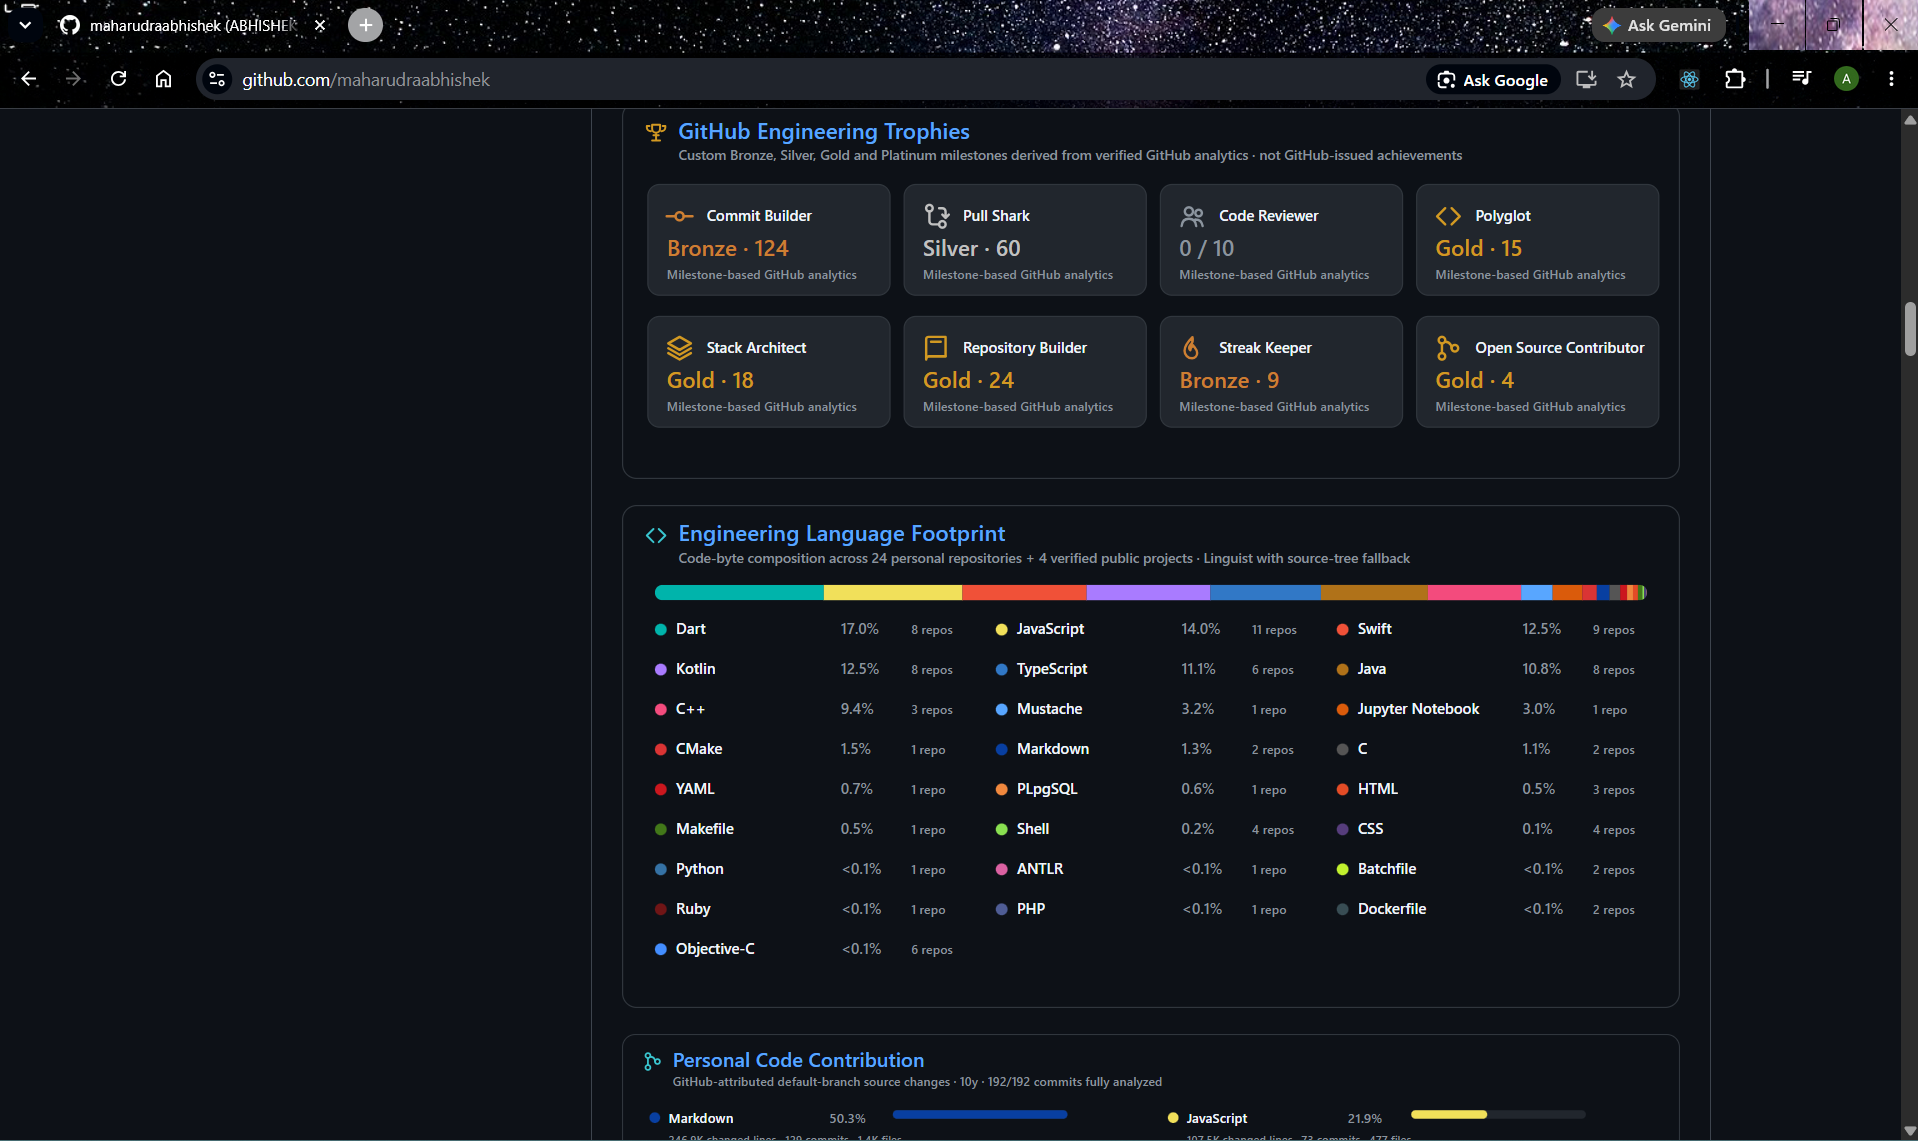Click the React DevTools extension icon

click(1689, 79)
